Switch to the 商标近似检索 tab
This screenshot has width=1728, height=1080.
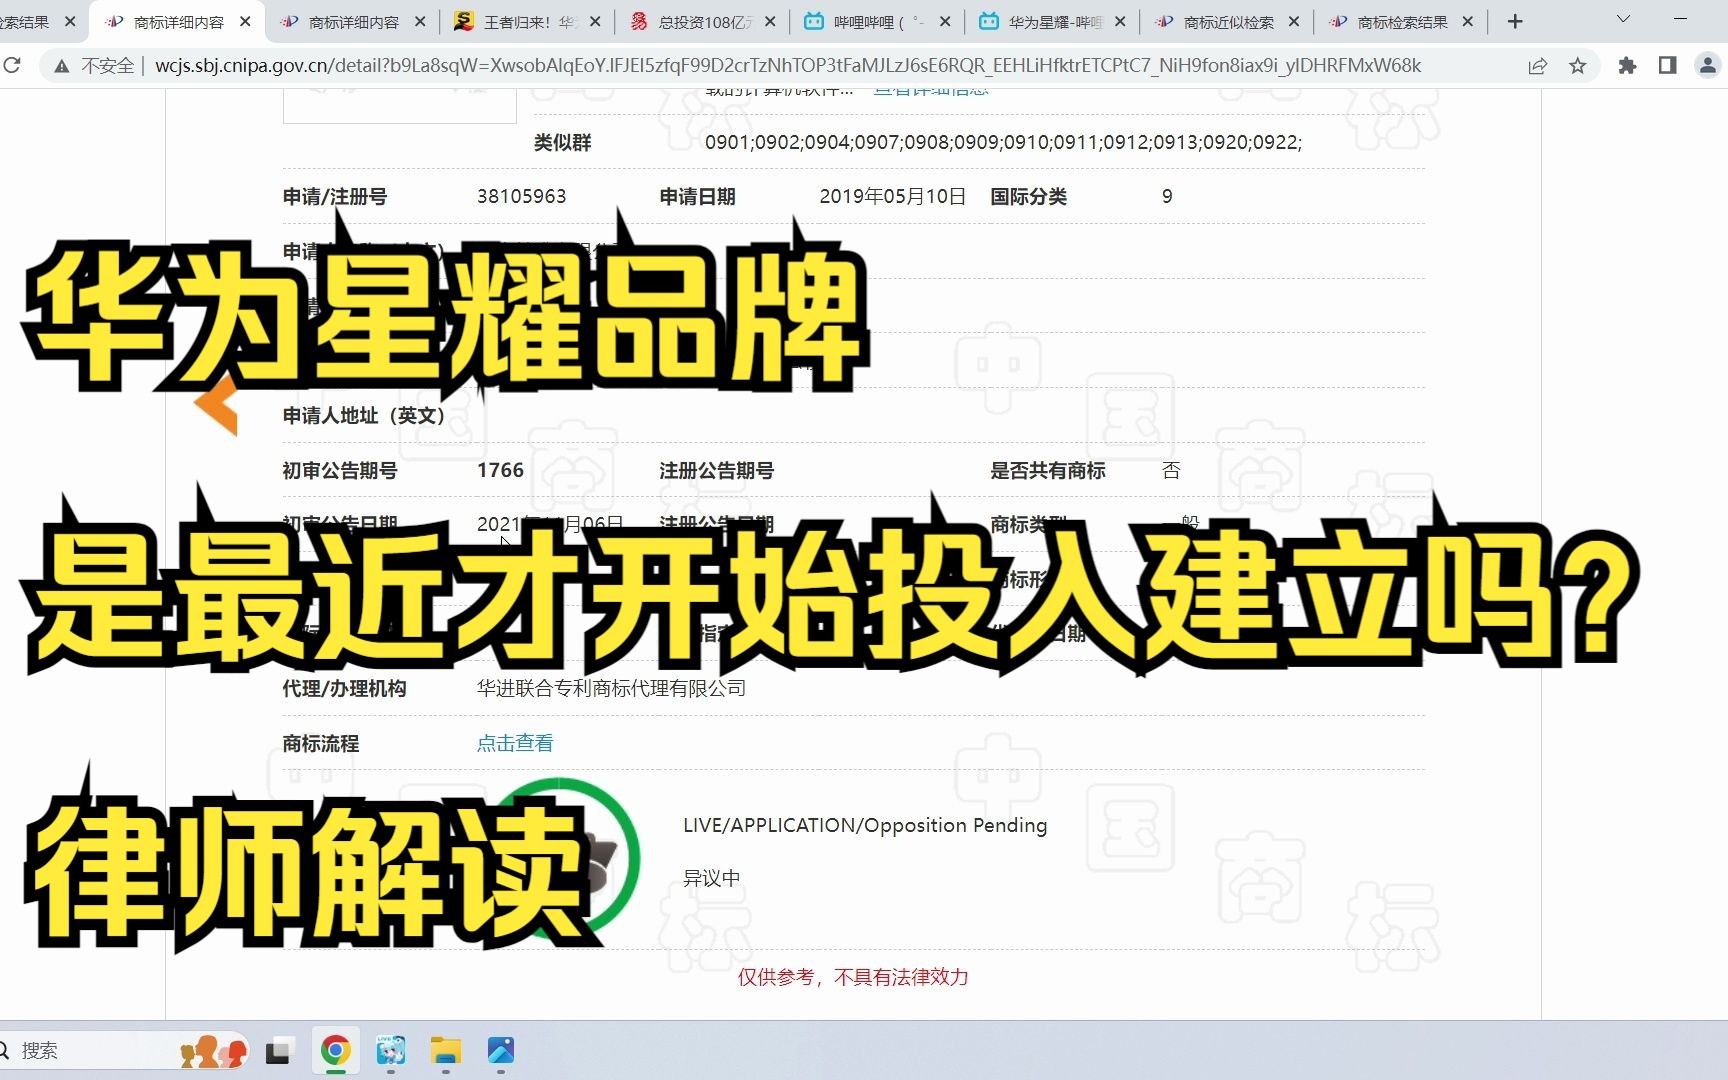click(x=1226, y=21)
